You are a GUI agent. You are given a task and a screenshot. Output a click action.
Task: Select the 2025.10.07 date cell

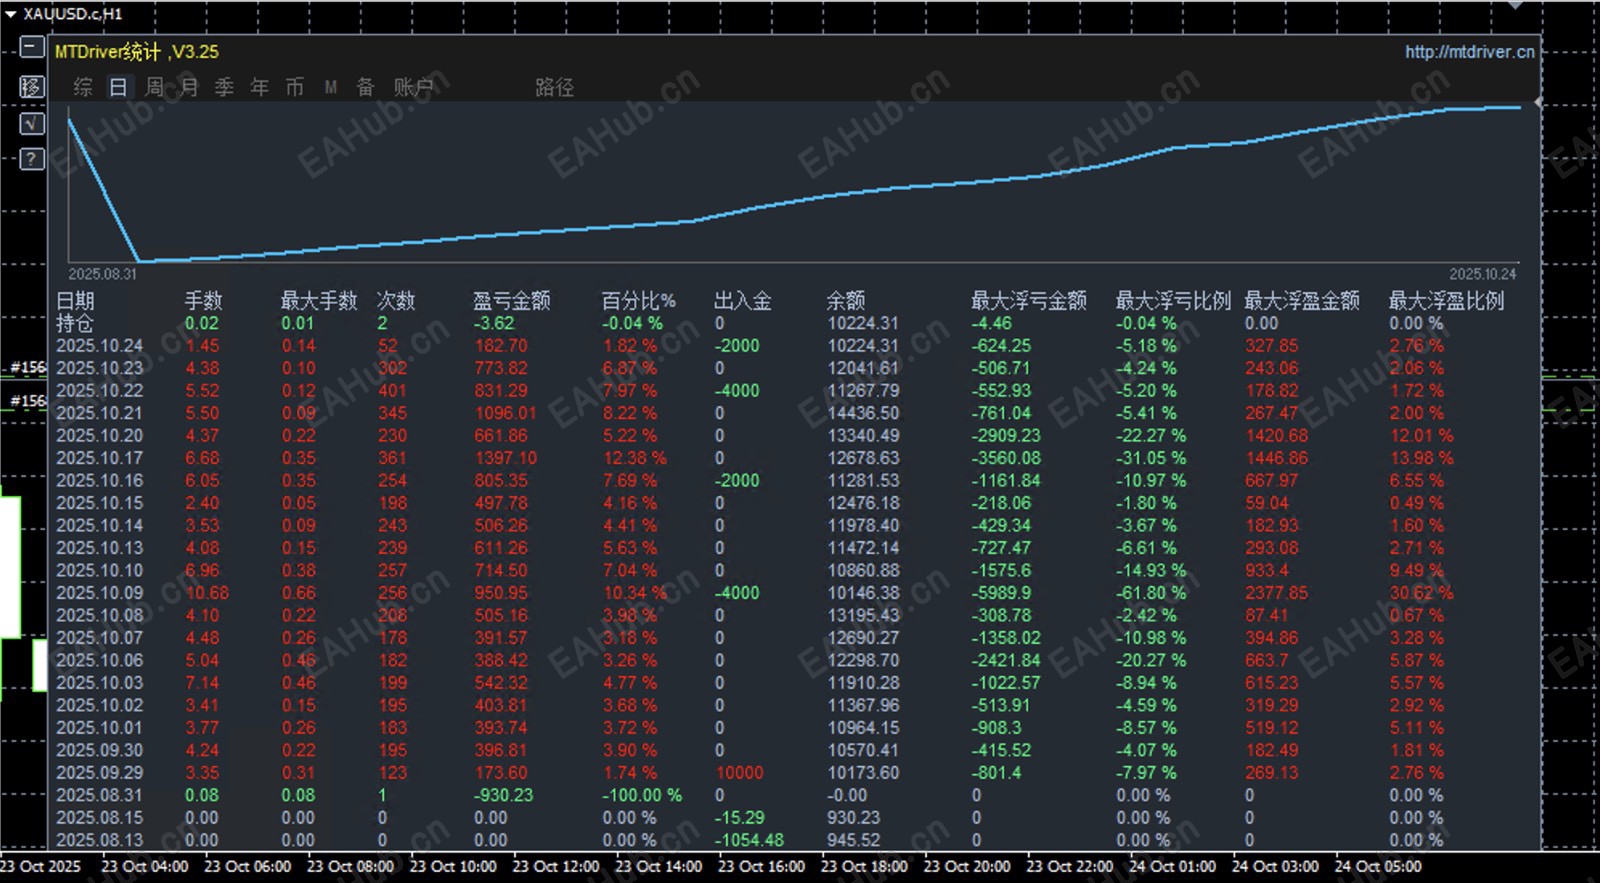99,638
